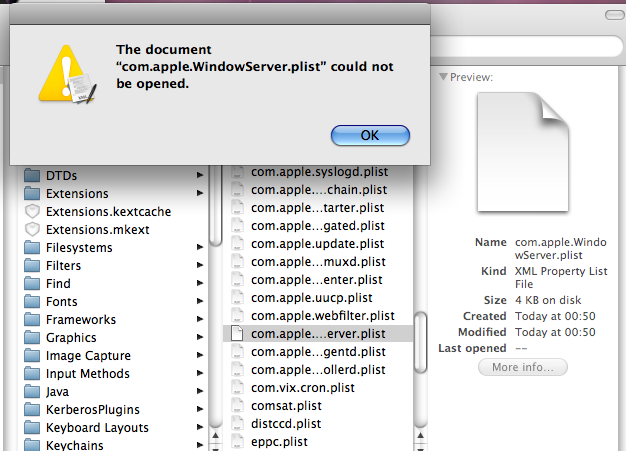Screen dimensions: 626x451
Task: Click the Find folder icon
Action: click(32, 283)
